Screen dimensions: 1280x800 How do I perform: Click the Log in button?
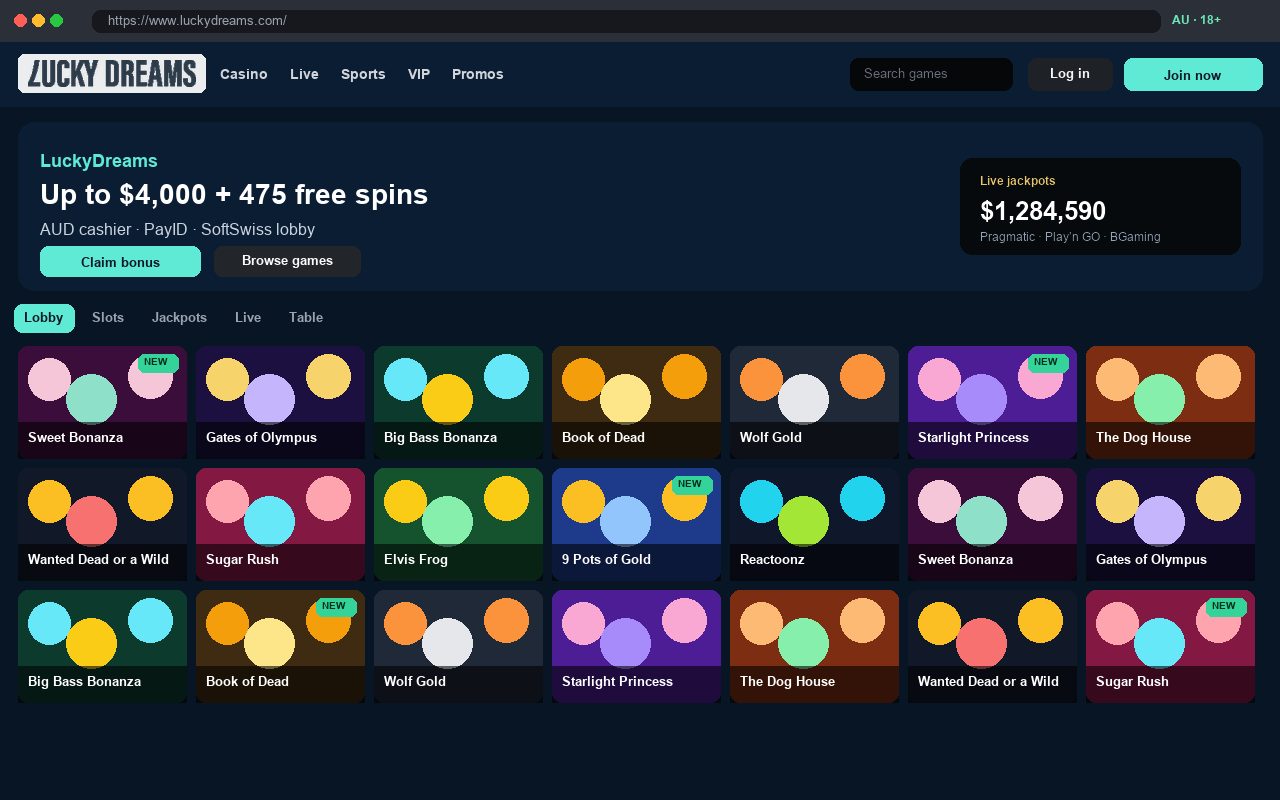click(x=1070, y=74)
